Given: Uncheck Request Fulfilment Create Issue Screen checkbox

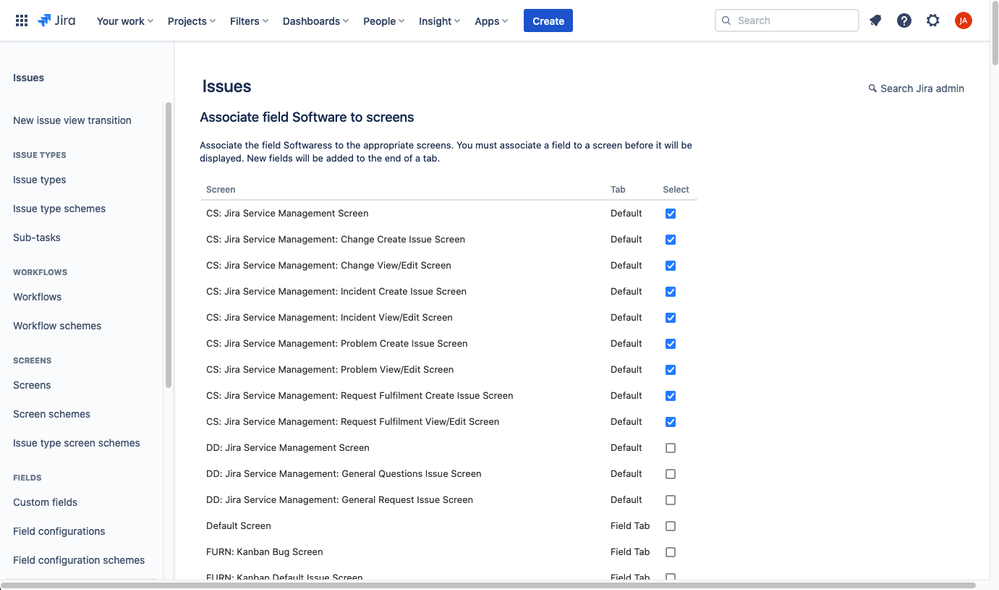Looking at the screenshot, I should tap(670, 396).
